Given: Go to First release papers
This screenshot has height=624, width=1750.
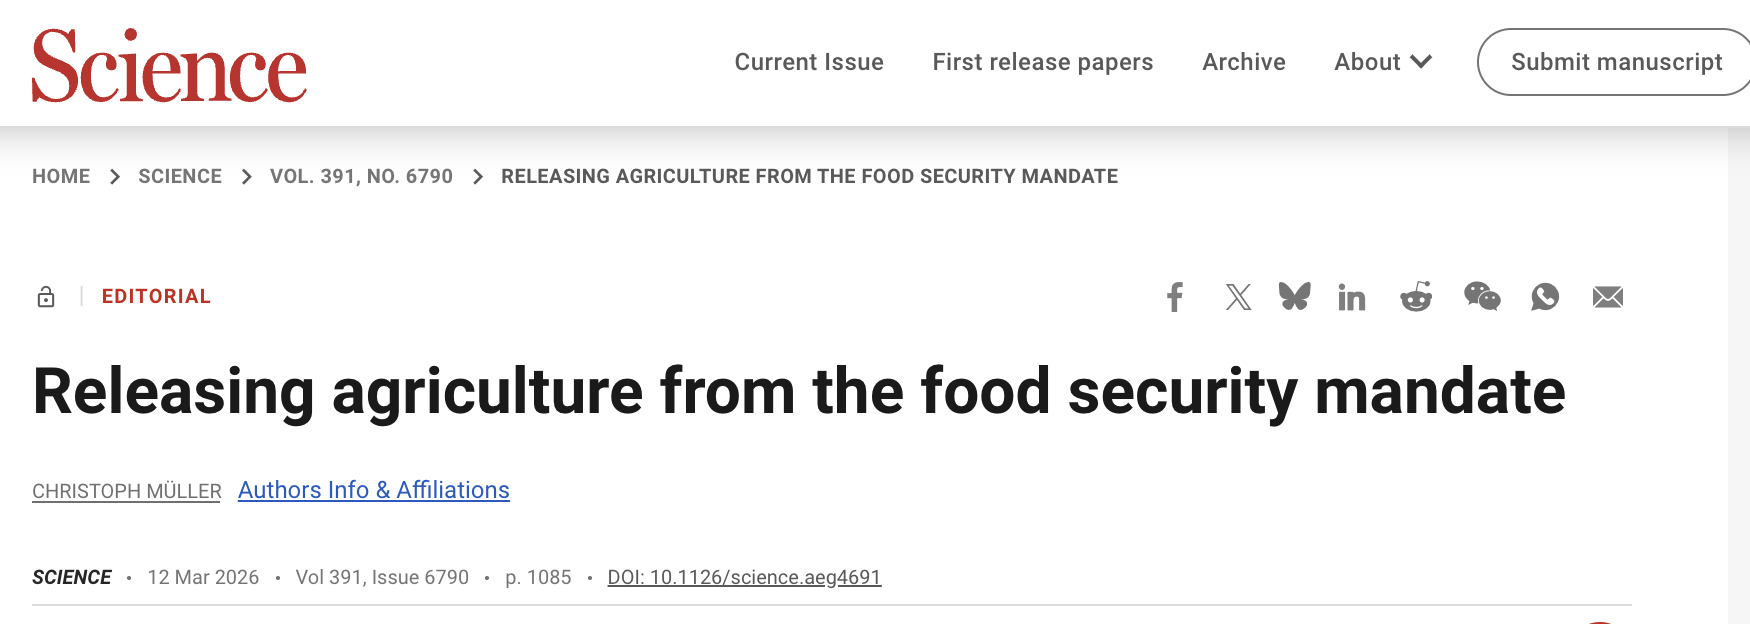Looking at the screenshot, I should (1042, 62).
